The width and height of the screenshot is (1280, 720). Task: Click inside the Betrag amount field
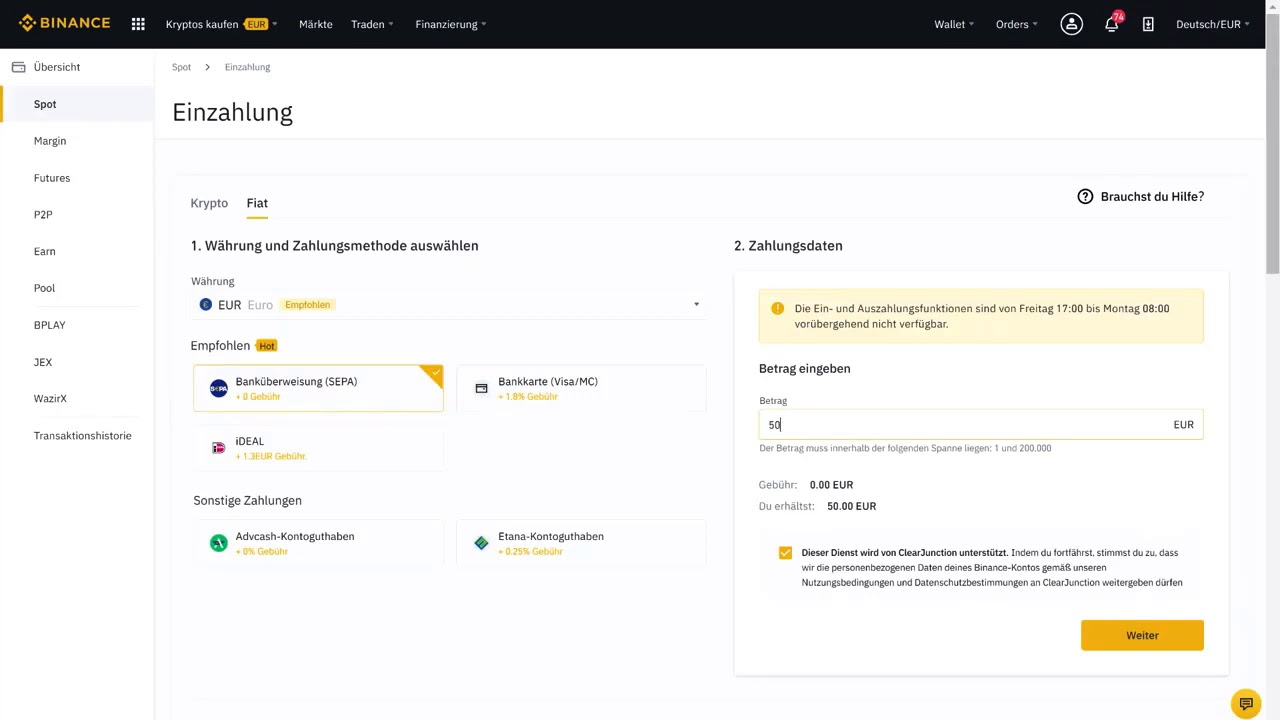[x=981, y=425]
